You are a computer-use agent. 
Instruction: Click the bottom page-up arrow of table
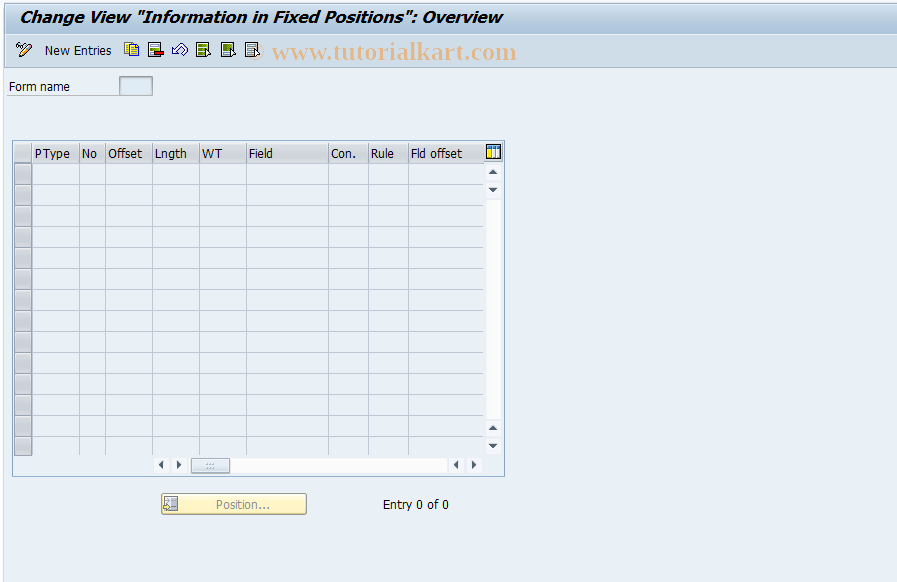click(x=493, y=428)
